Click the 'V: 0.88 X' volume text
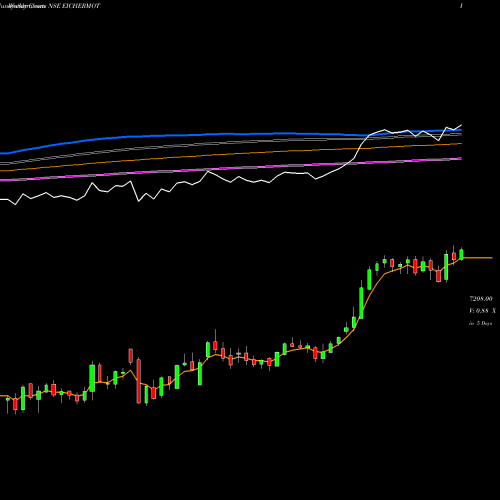The height and width of the screenshot is (500, 500). click(x=482, y=311)
